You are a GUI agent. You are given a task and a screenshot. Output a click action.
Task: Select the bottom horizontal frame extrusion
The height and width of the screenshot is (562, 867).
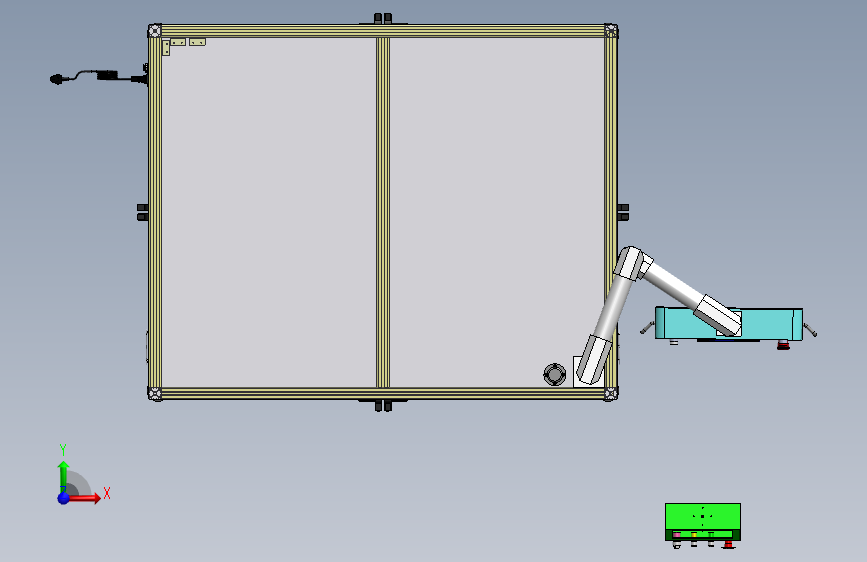(383, 393)
